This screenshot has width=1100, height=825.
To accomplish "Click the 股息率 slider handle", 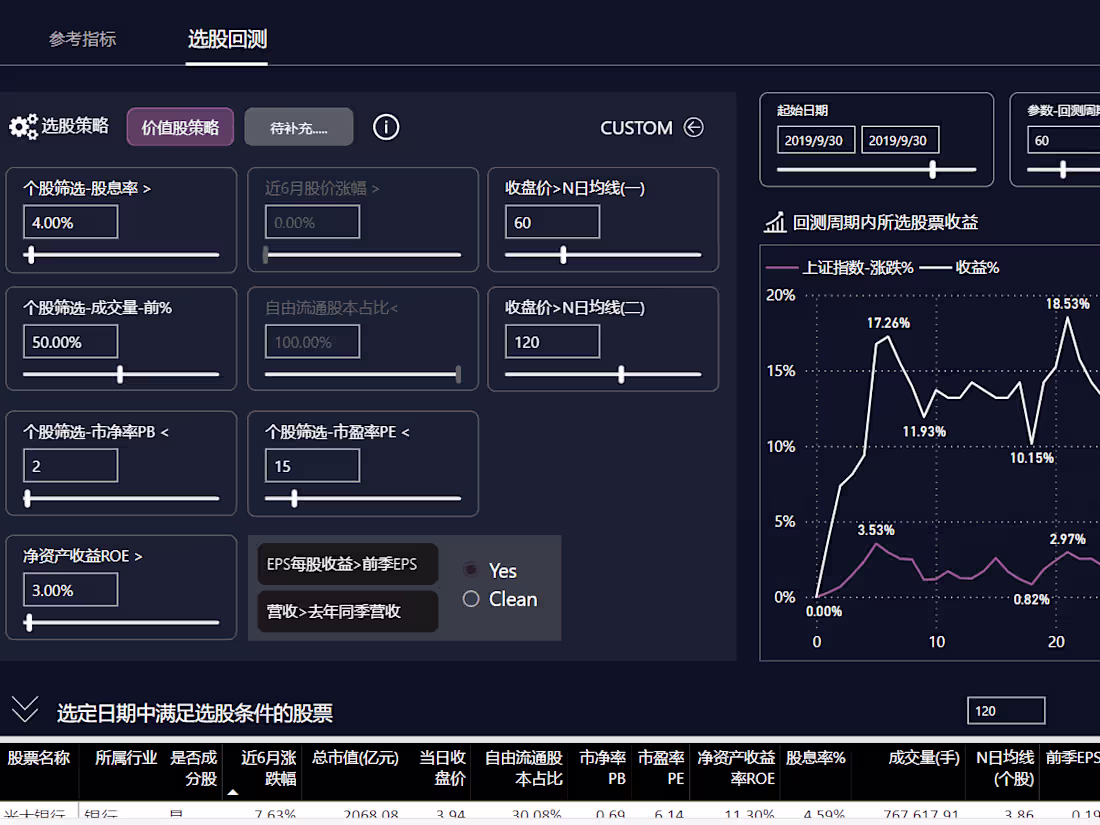I will [x=30, y=255].
